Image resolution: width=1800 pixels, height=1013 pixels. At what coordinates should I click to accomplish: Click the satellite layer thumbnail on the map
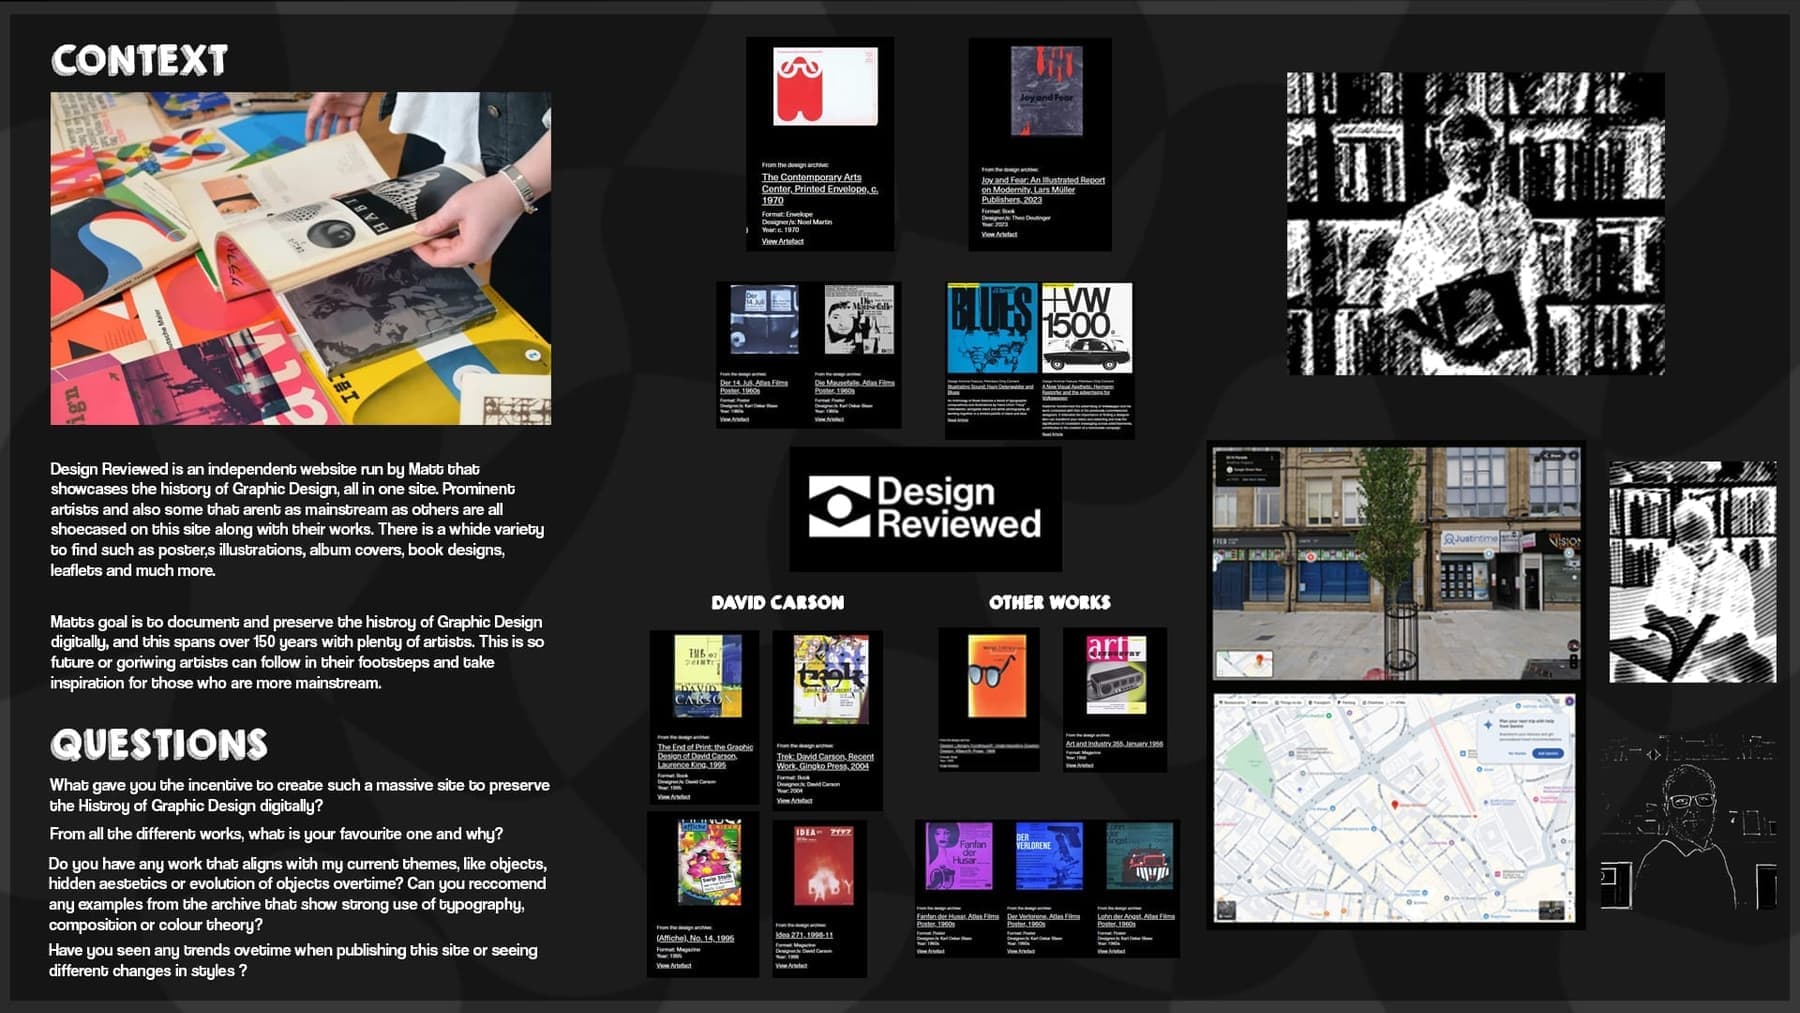1227,909
